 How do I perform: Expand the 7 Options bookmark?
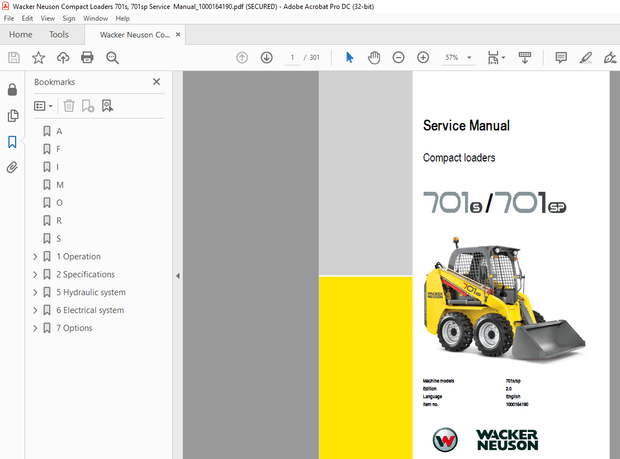coord(35,328)
